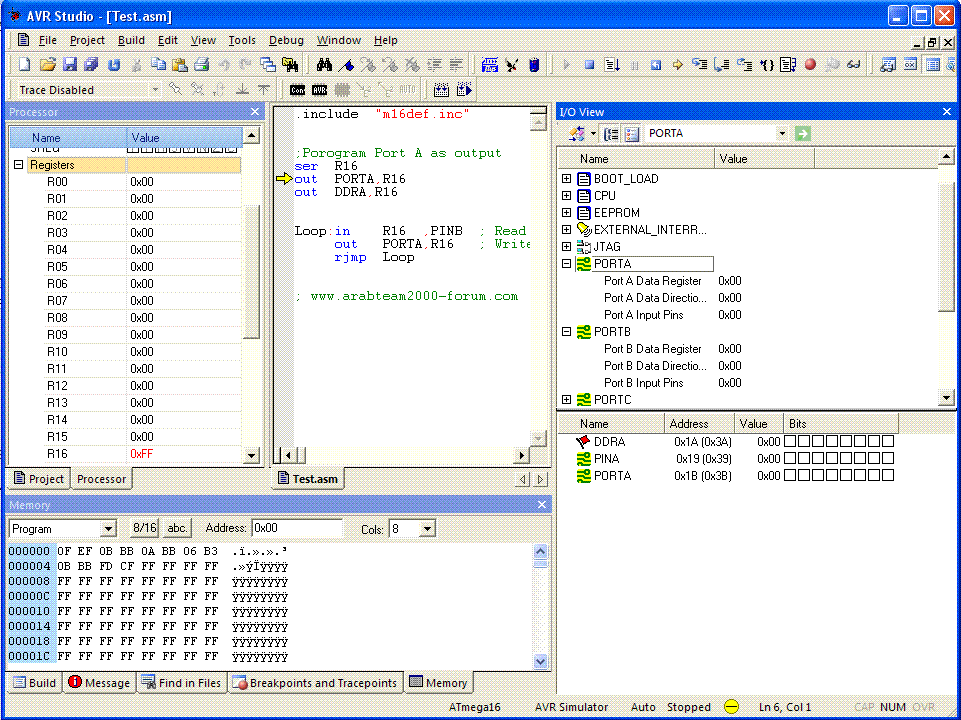
Task: Click the AVR chip icon in second toolbar
Action: [319, 90]
